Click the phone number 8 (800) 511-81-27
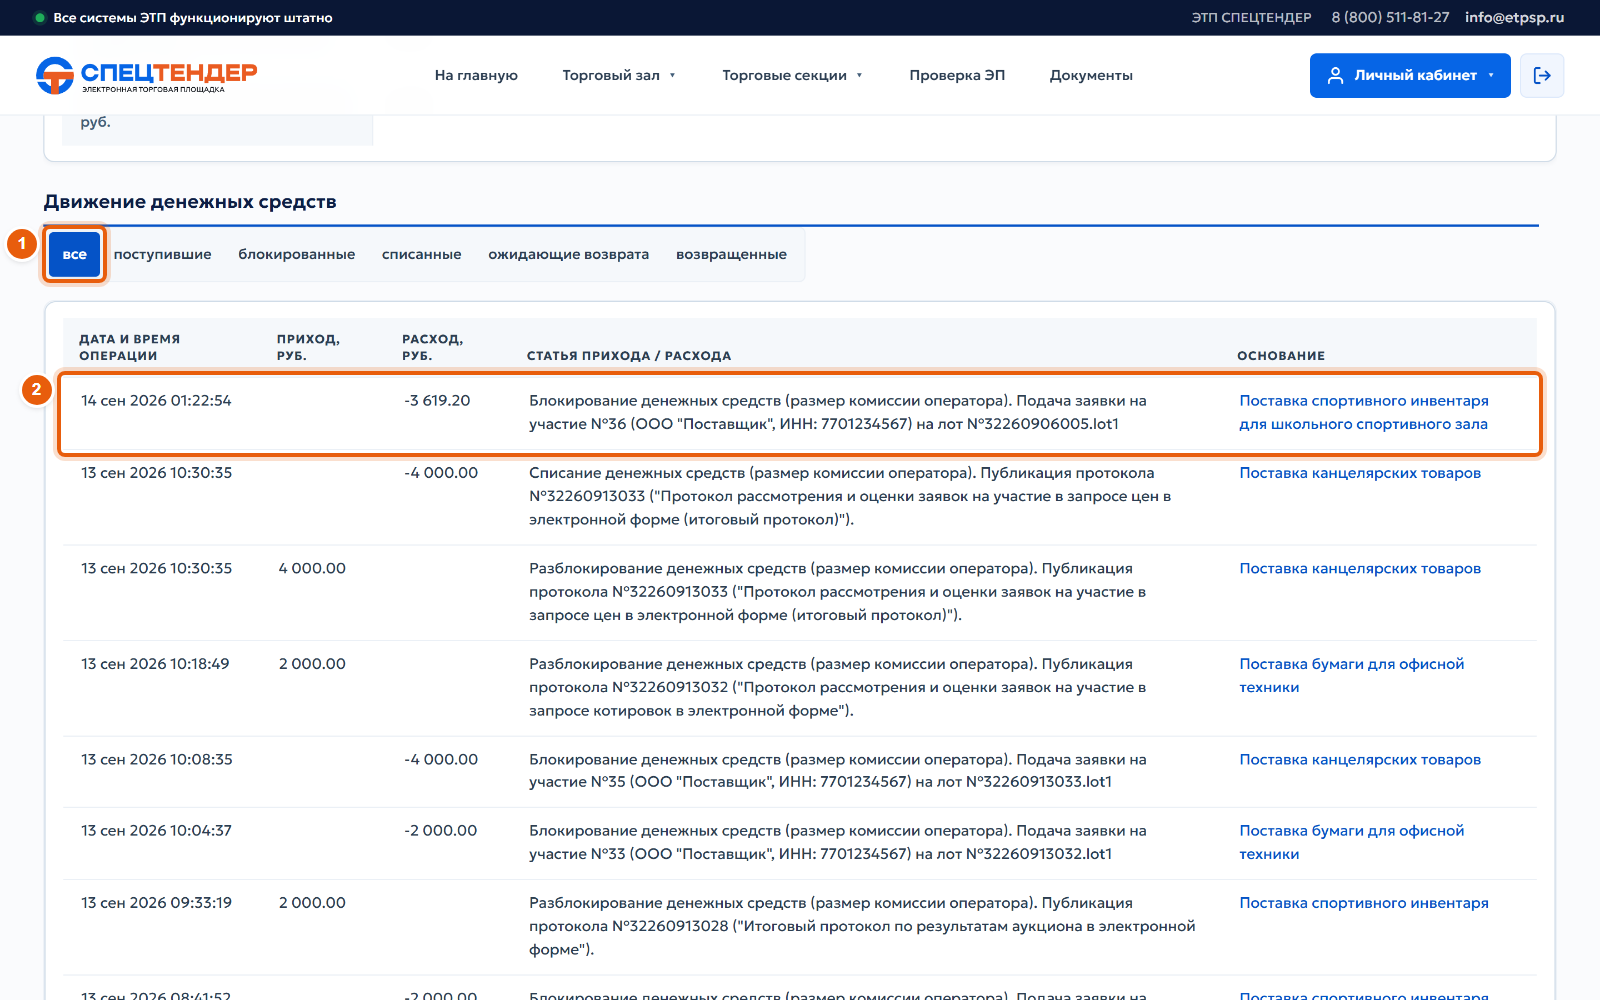Screen dimensions: 1600x1000 point(1390,18)
